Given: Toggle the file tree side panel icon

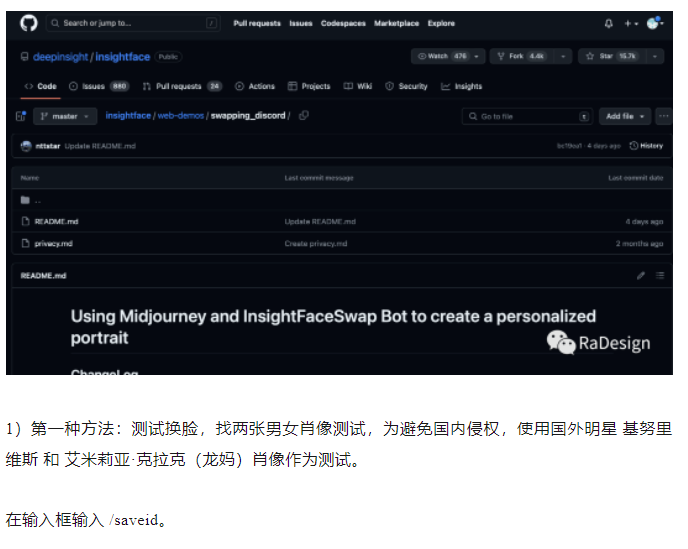Looking at the screenshot, I should click(x=21, y=116).
